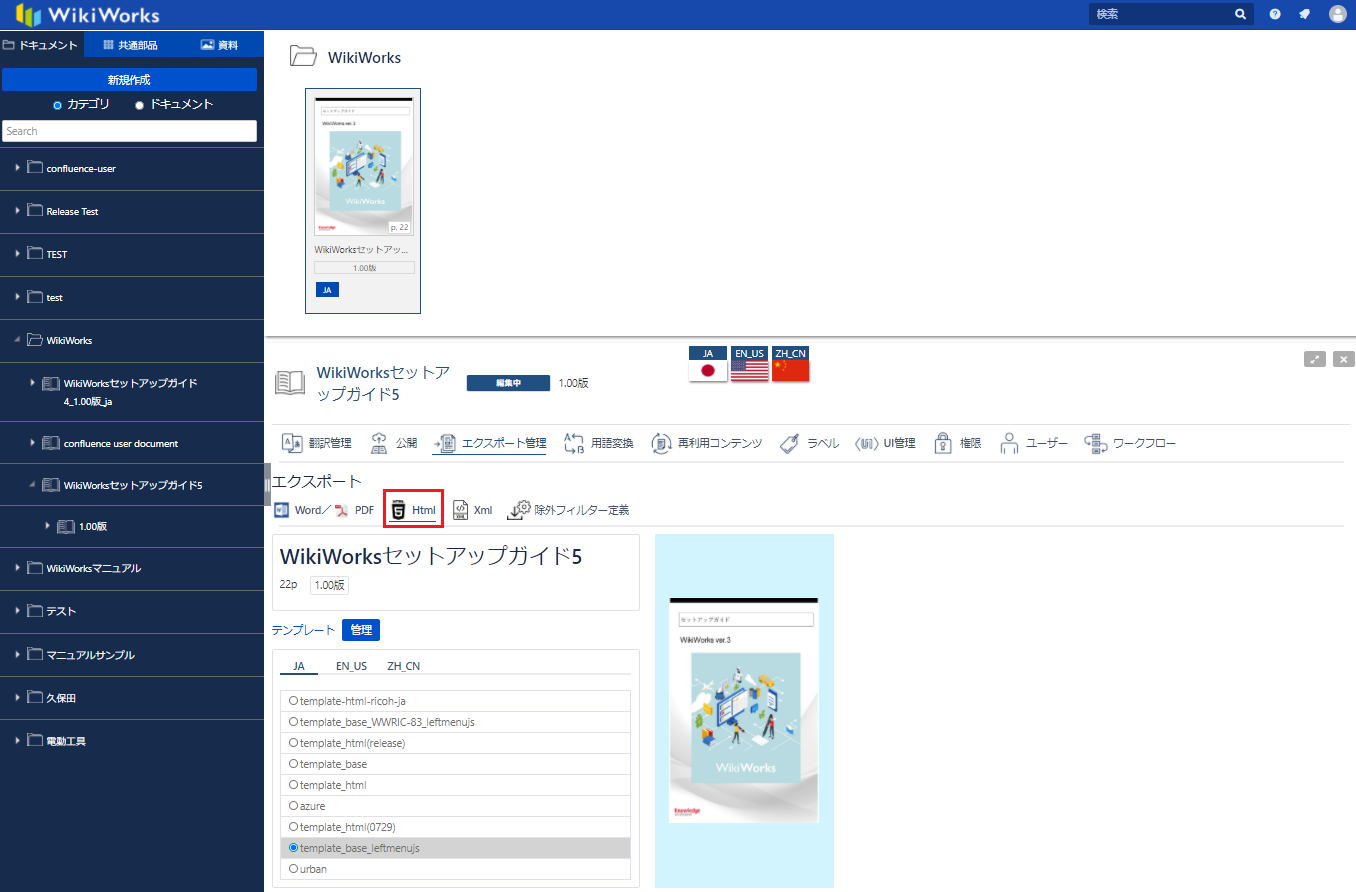The height and width of the screenshot is (892, 1356).
Task: Open the translation management (翻訳管理) icon
Action: 292,443
